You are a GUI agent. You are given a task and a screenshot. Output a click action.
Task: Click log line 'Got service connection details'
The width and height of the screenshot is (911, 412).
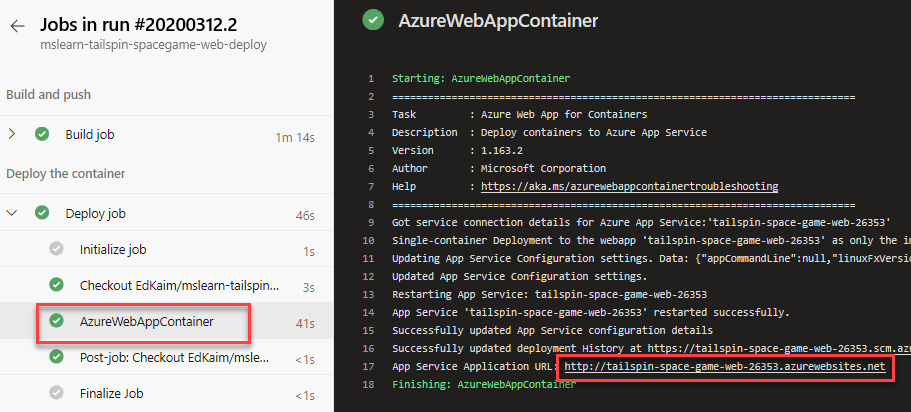click(641, 223)
